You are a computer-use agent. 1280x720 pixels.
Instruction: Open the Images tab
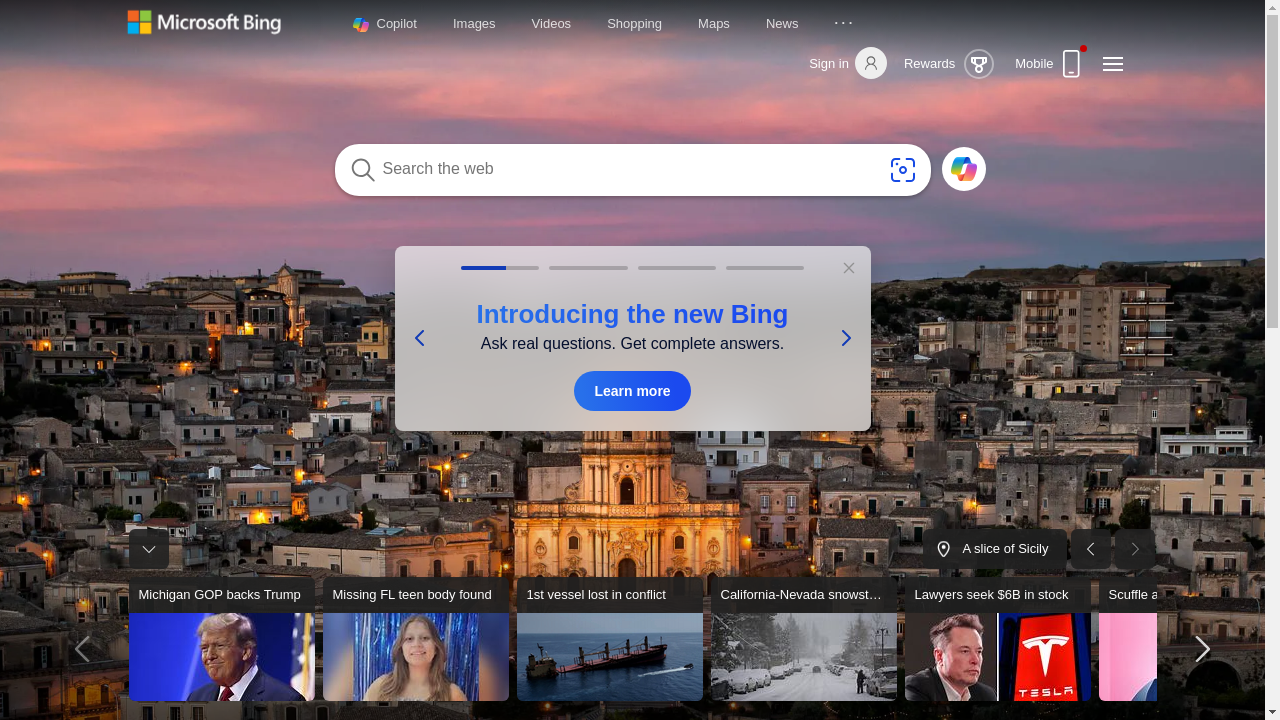pos(474,24)
